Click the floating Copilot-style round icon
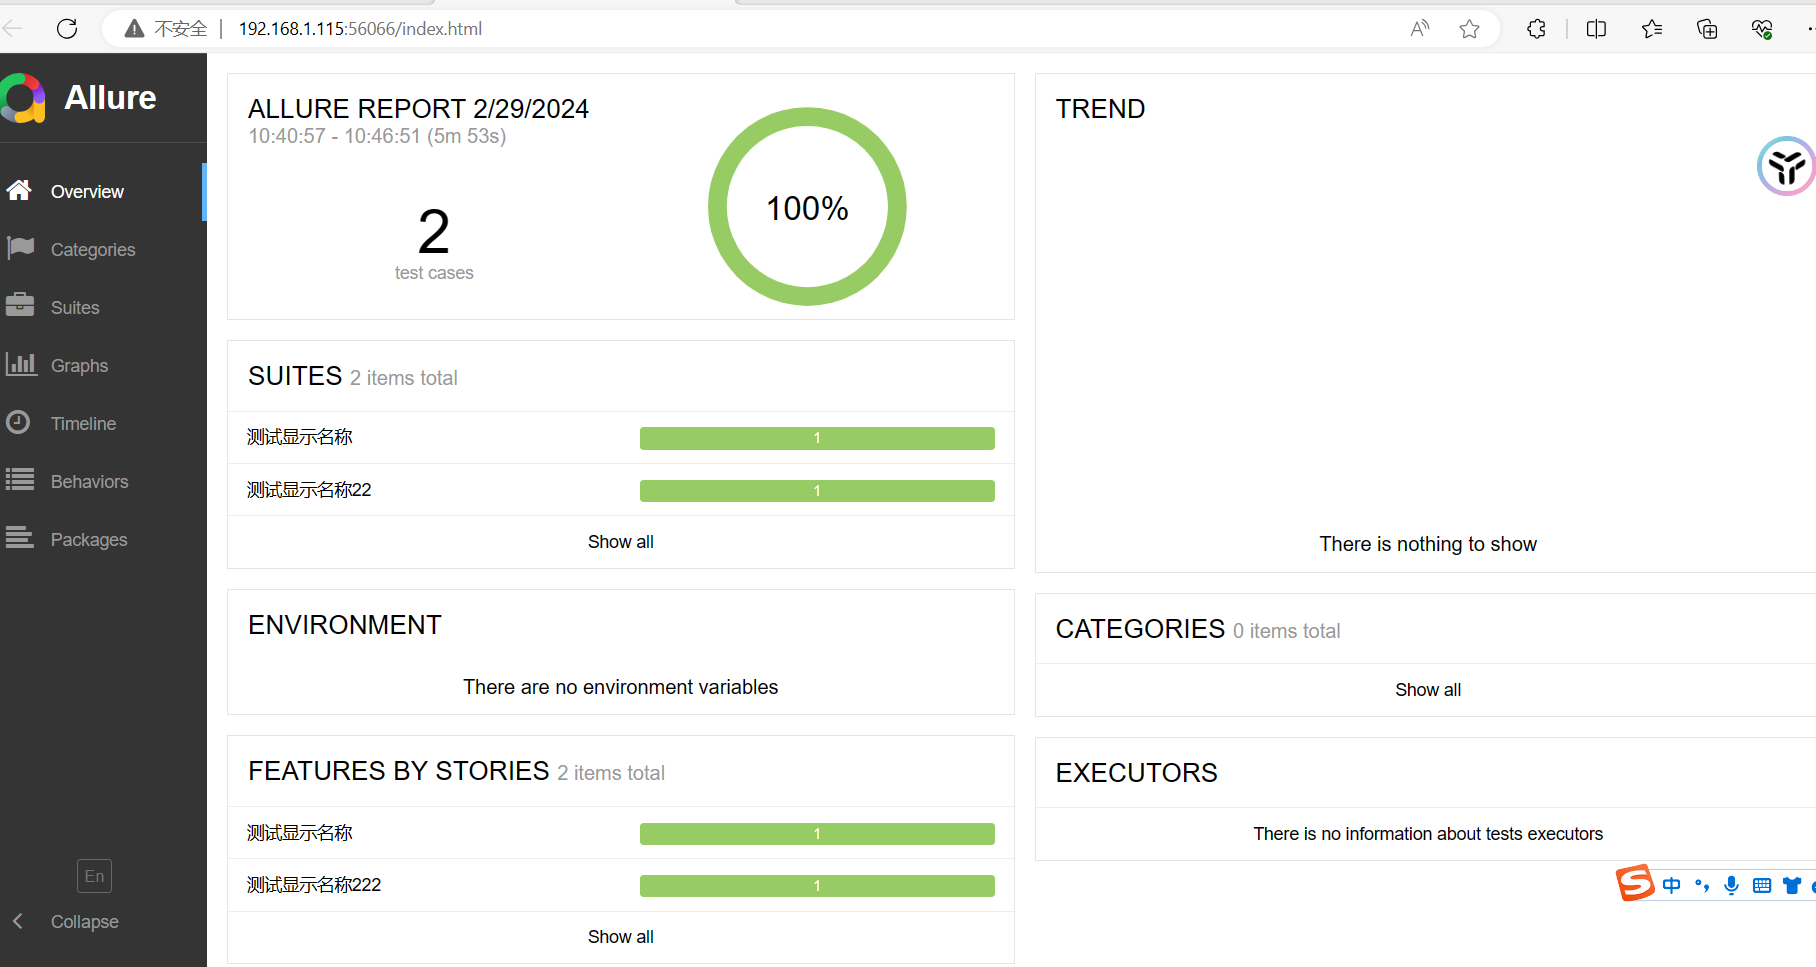Viewport: 1816px width, 967px height. pyautogui.click(x=1786, y=166)
